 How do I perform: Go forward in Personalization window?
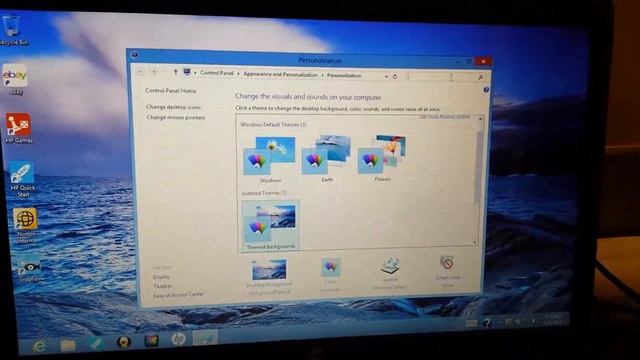click(154, 72)
